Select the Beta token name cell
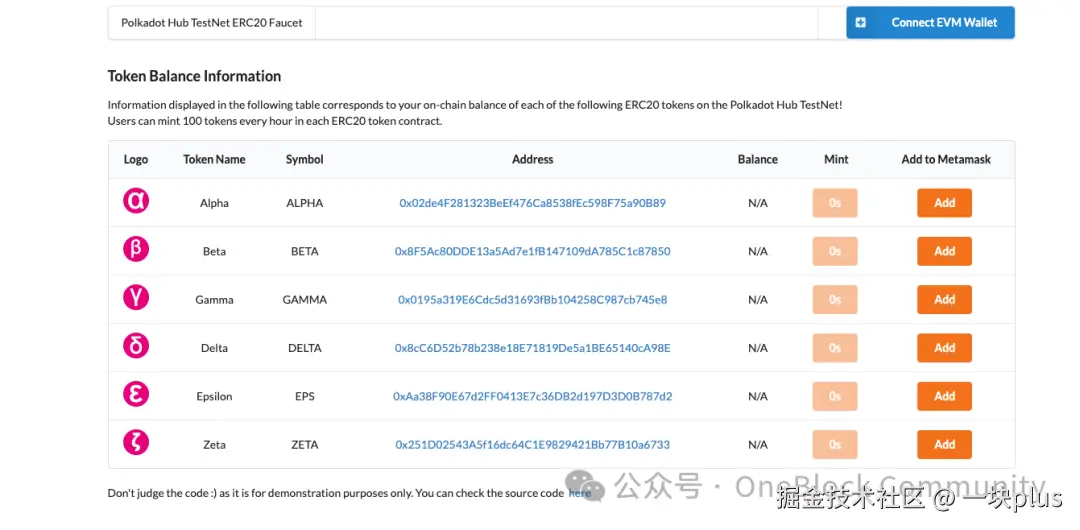This screenshot has width=1080, height=530. pyautogui.click(x=214, y=252)
